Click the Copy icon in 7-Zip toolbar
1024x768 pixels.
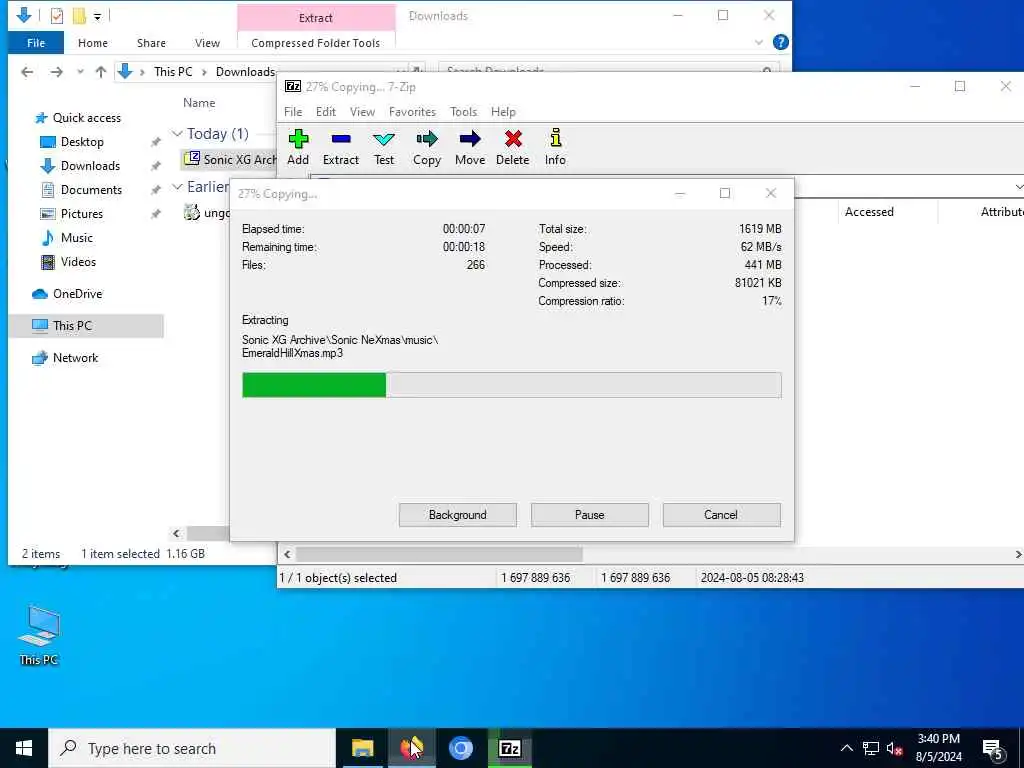click(x=427, y=148)
